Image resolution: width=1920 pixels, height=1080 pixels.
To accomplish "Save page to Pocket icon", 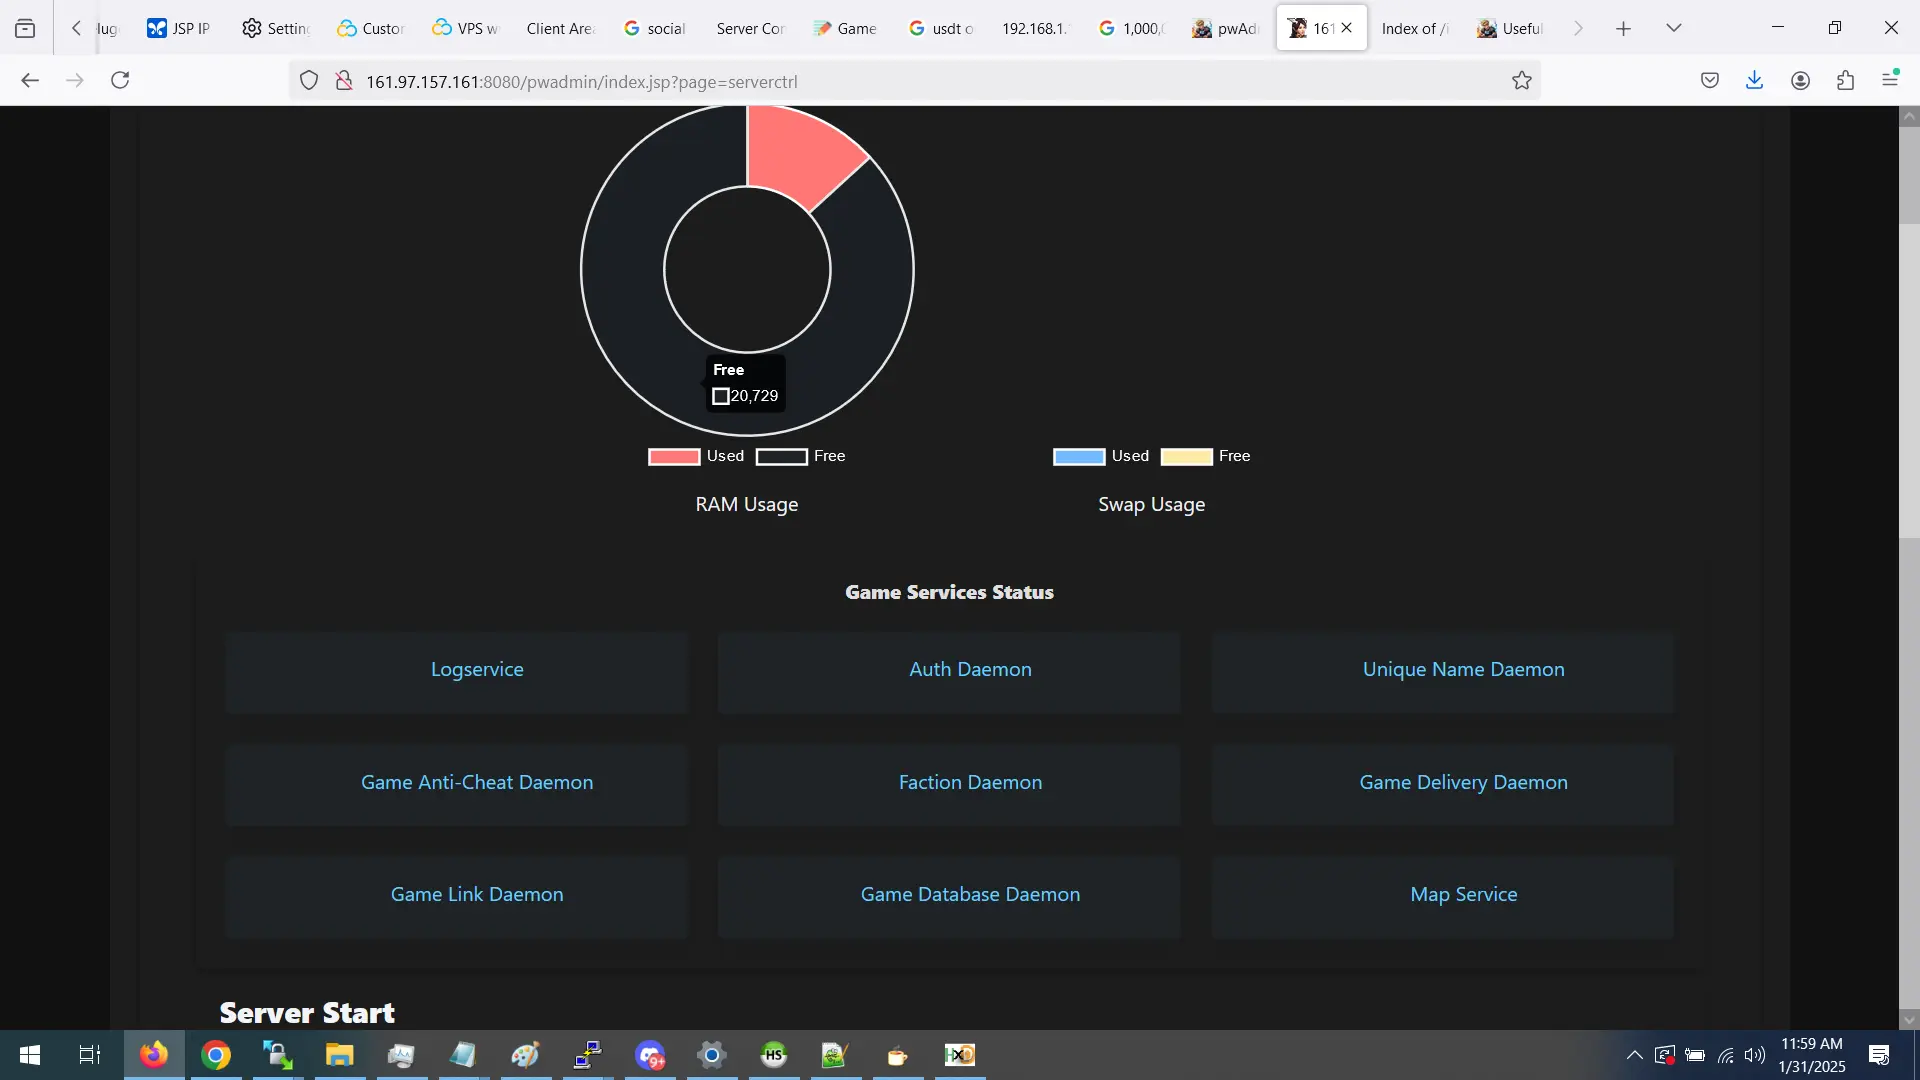I will (1710, 81).
